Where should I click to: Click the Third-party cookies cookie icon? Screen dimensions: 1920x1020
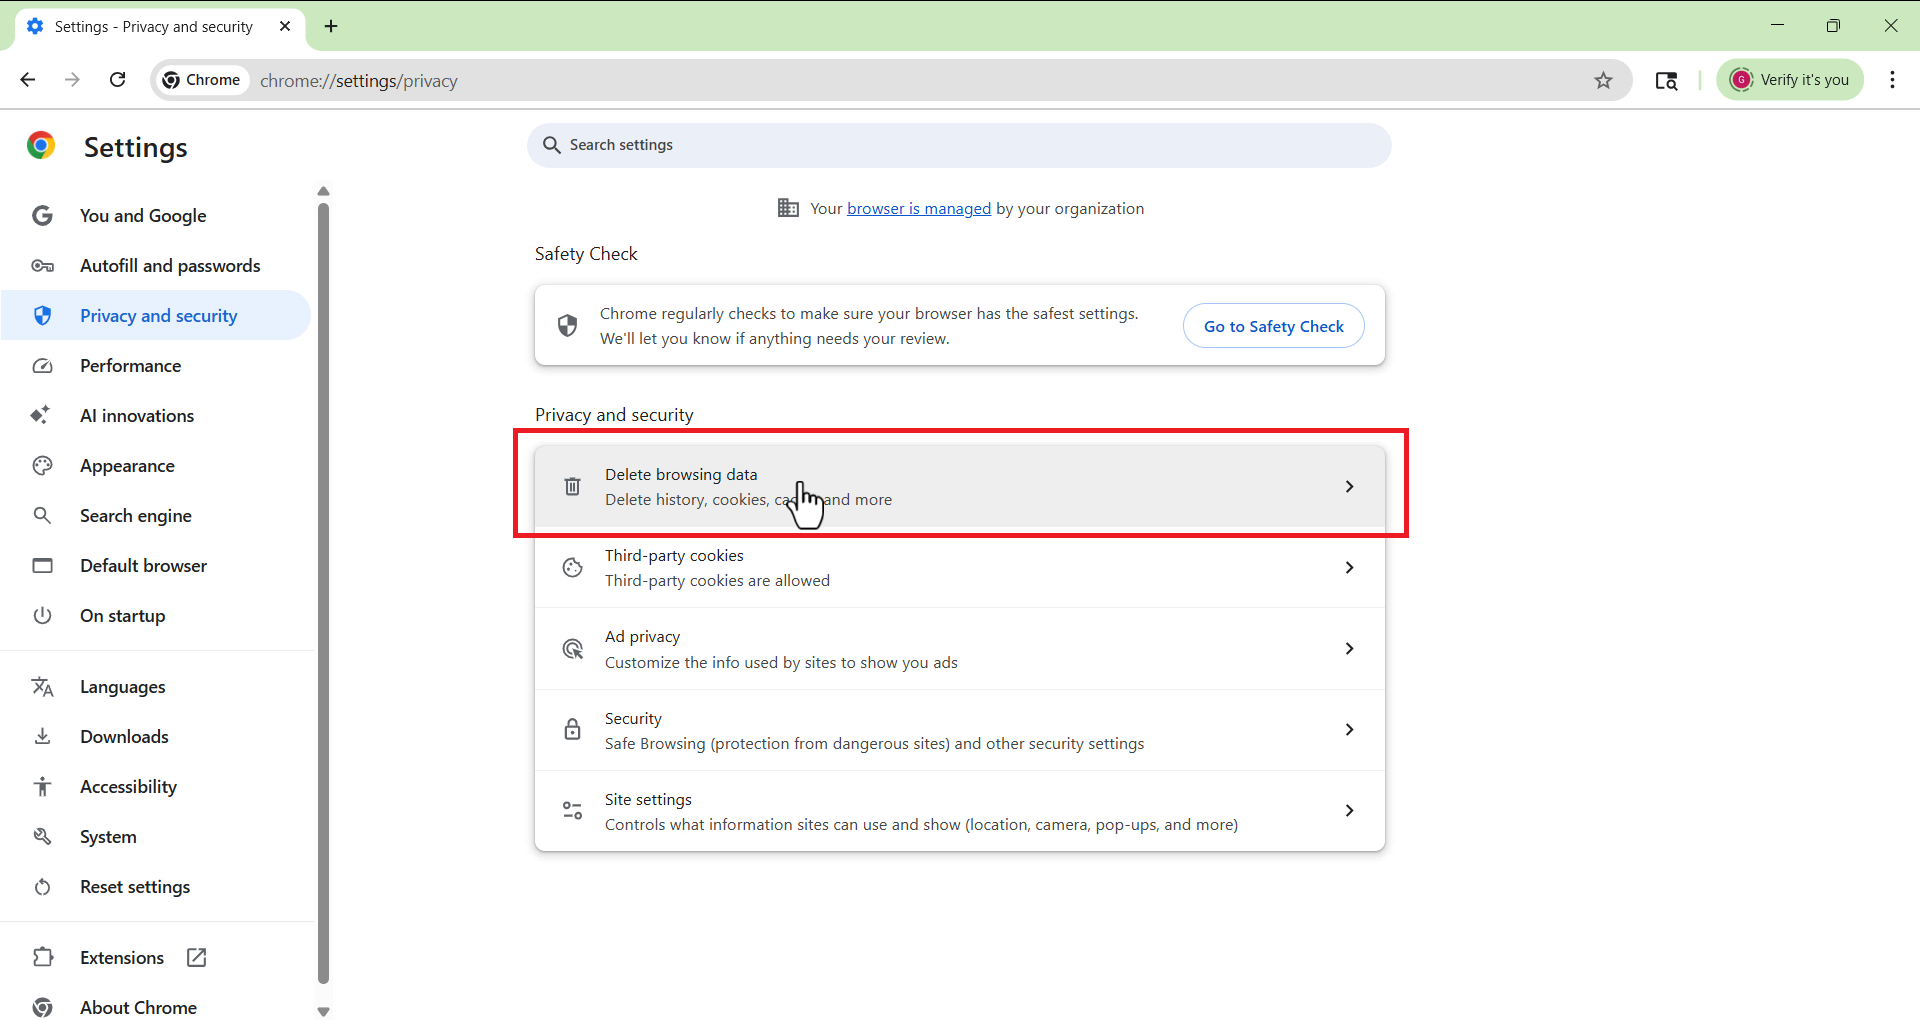(572, 568)
